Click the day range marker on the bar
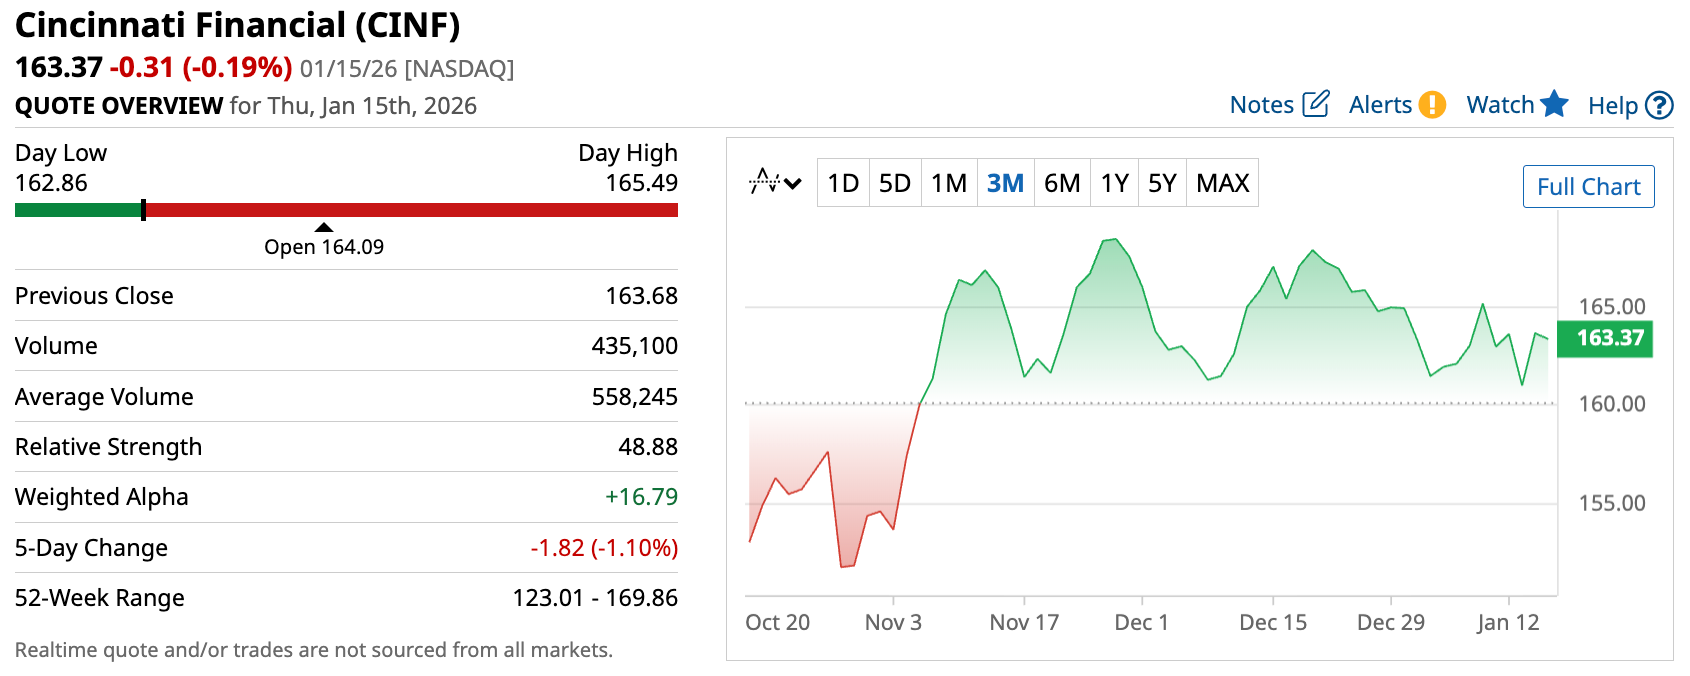Viewport: 1690px width, 676px height. pos(144,210)
